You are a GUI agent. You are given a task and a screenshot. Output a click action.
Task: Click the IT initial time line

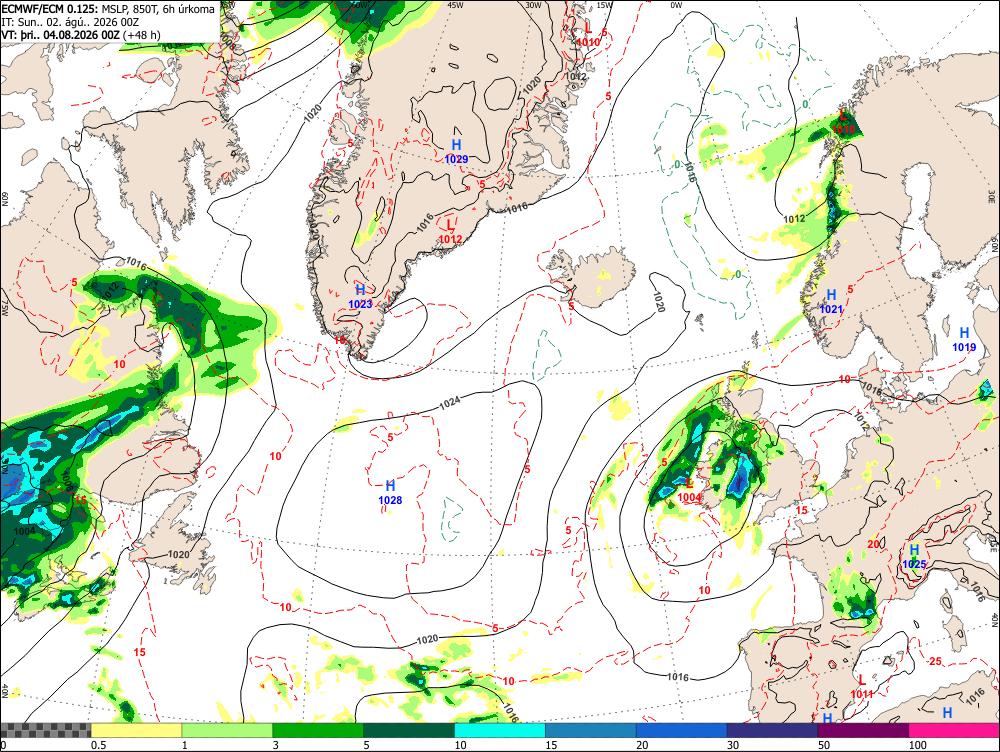(70, 22)
